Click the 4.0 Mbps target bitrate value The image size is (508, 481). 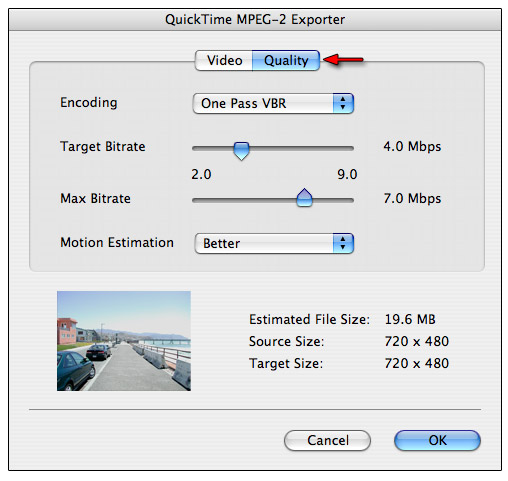pos(412,146)
